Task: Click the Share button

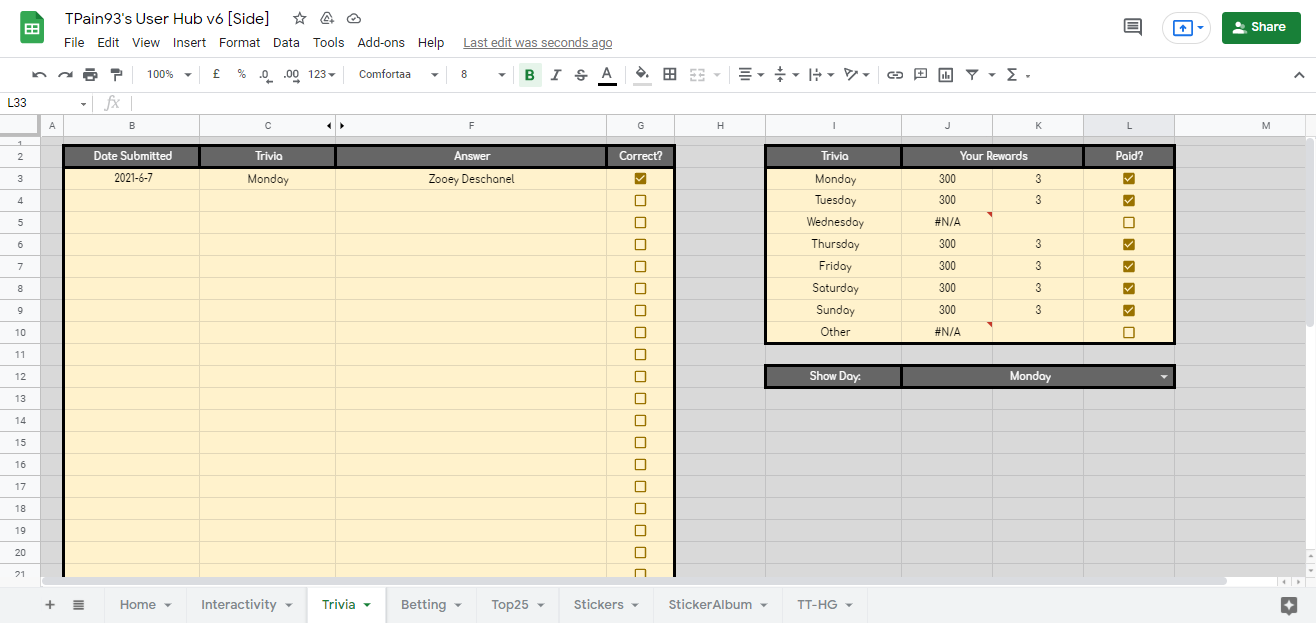Action: [x=1260, y=27]
